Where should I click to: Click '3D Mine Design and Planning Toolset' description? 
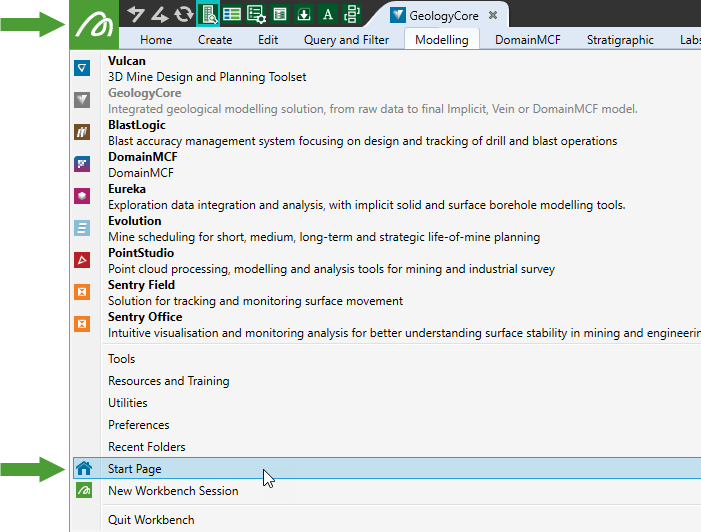207,77
